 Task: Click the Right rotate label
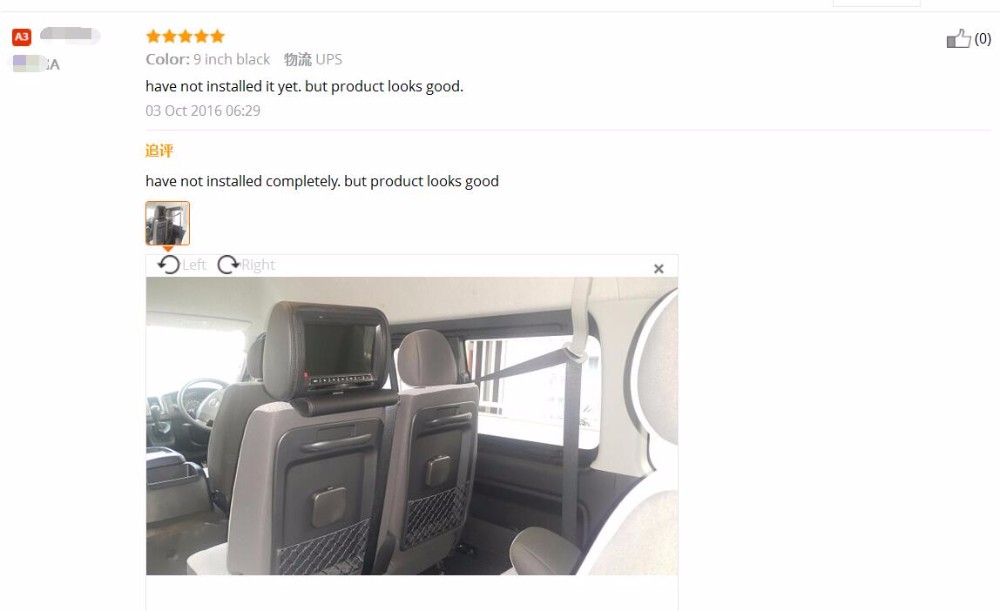[258, 265]
